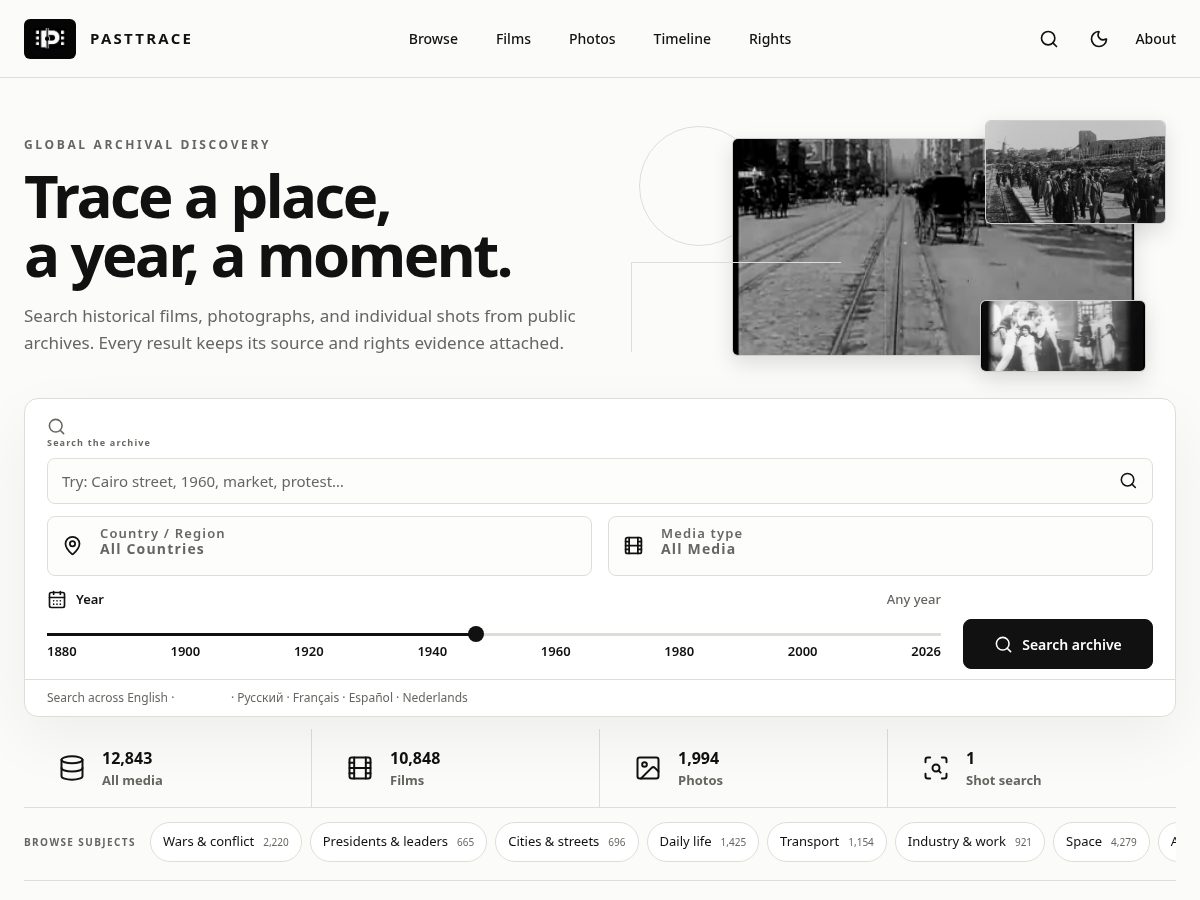Viewport: 1200px width, 900px height.
Task: Choose the Cities & streets subject chip
Action: pyautogui.click(x=567, y=842)
